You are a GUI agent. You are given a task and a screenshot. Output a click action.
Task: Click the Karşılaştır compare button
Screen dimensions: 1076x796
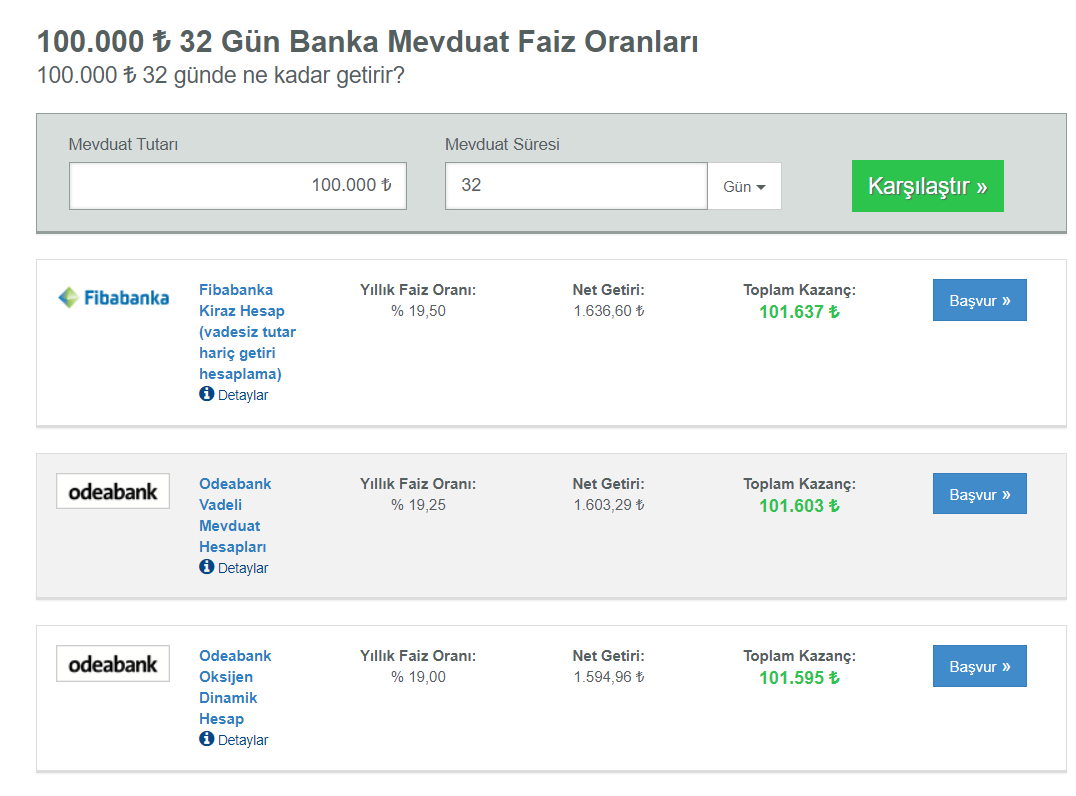click(x=928, y=186)
